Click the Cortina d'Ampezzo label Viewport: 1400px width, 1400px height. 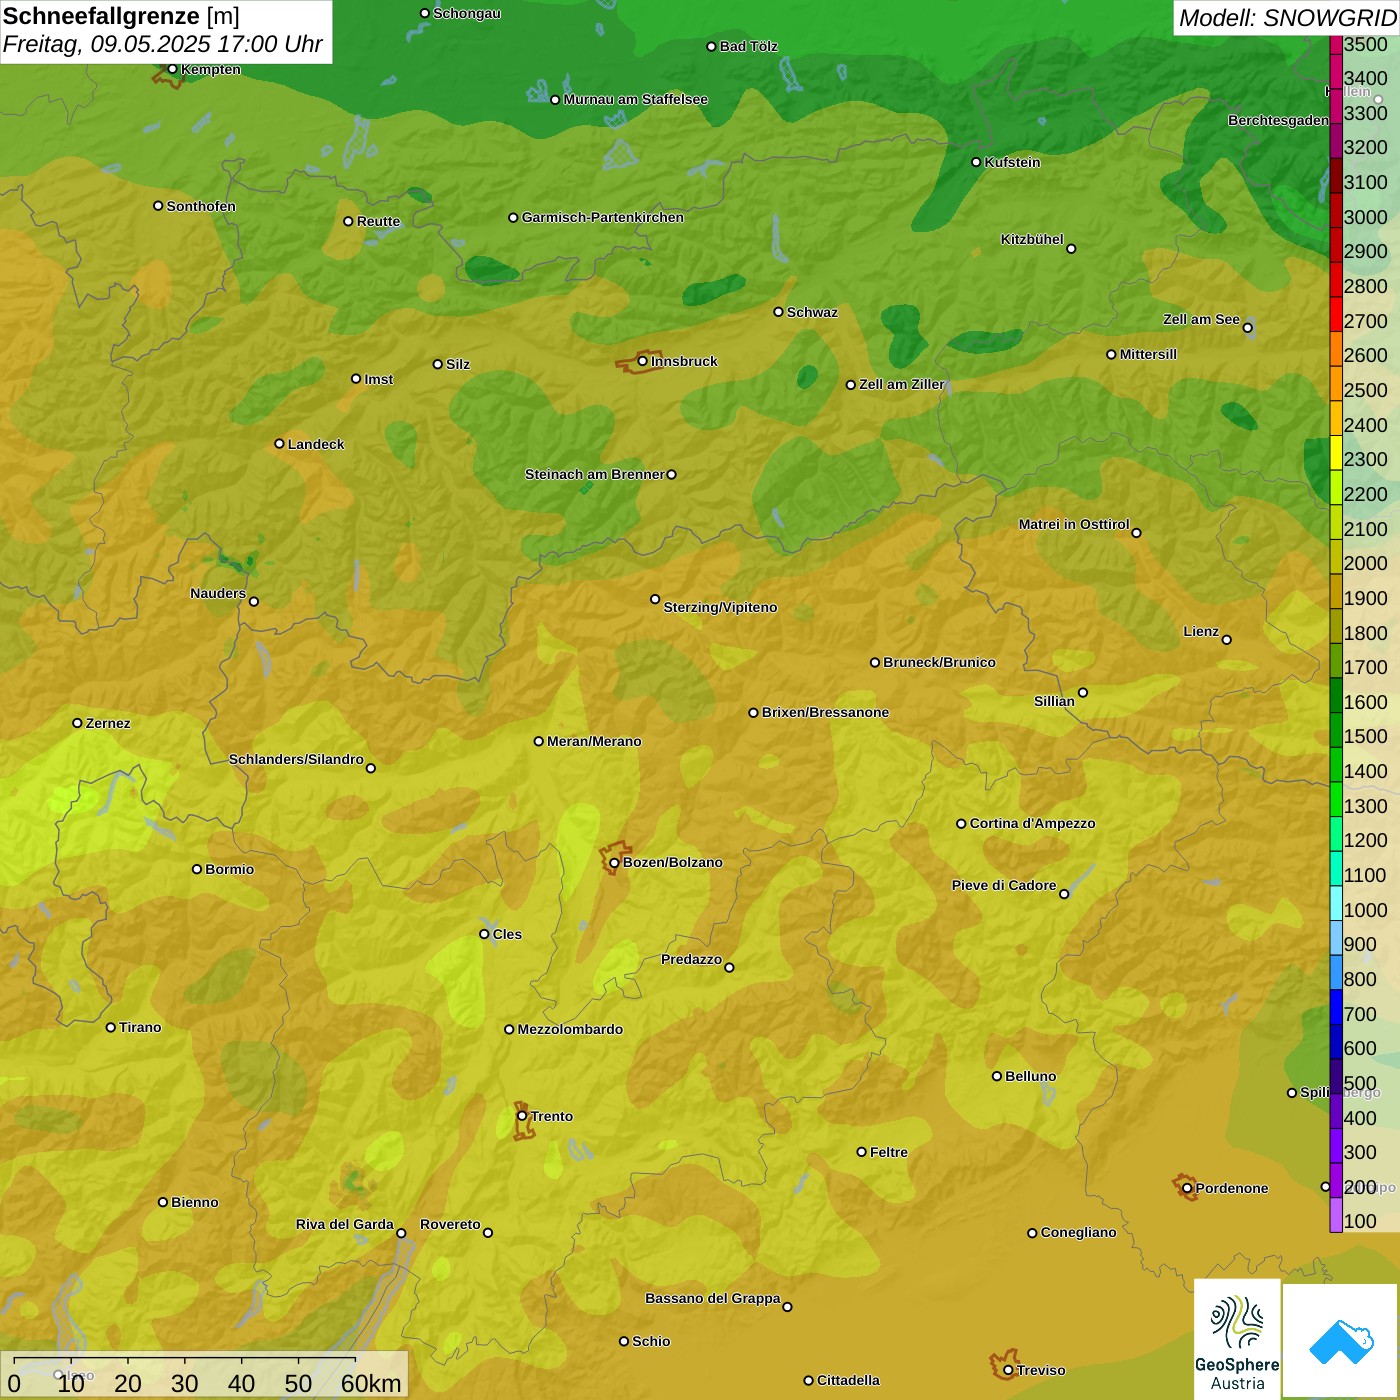pyautogui.click(x=1032, y=823)
